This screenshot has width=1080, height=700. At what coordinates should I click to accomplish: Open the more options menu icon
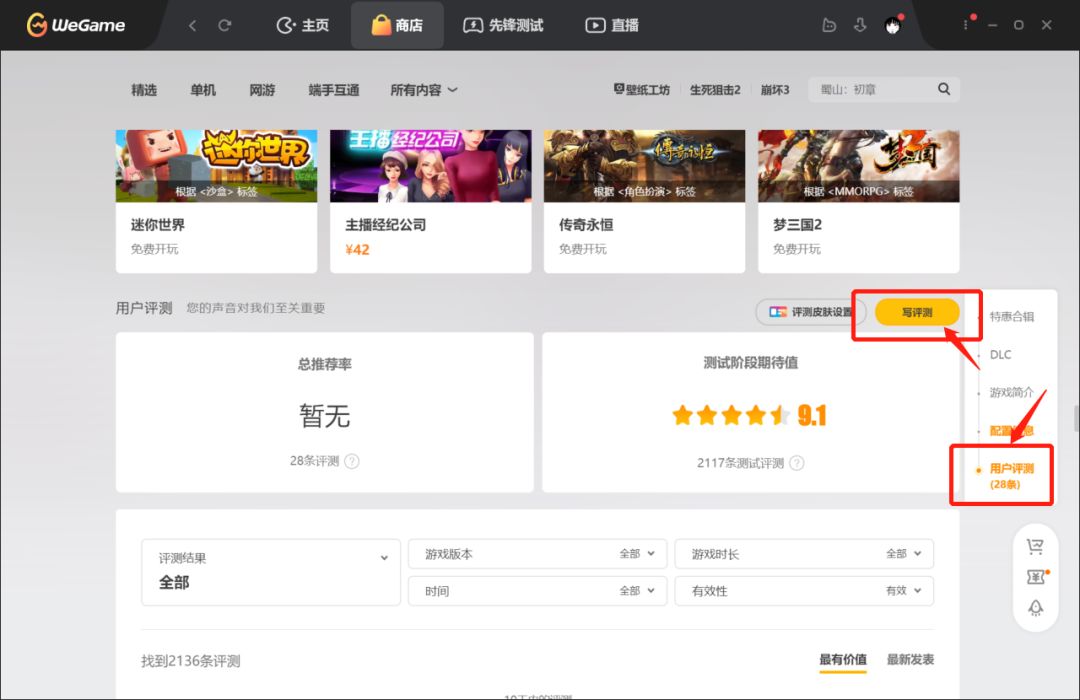coord(966,25)
